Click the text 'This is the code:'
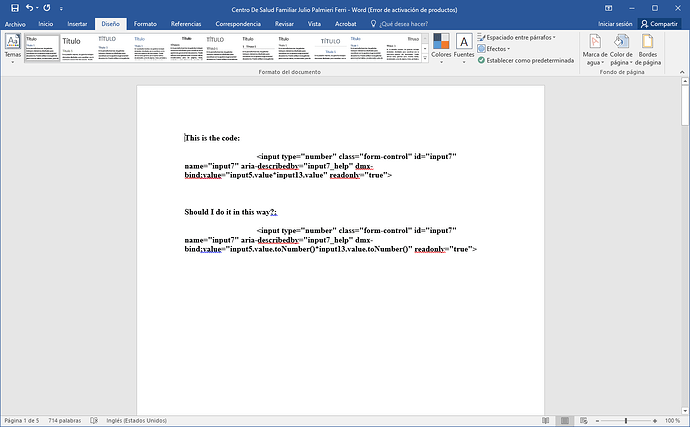This screenshot has width=690, height=427. click(213, 138)
